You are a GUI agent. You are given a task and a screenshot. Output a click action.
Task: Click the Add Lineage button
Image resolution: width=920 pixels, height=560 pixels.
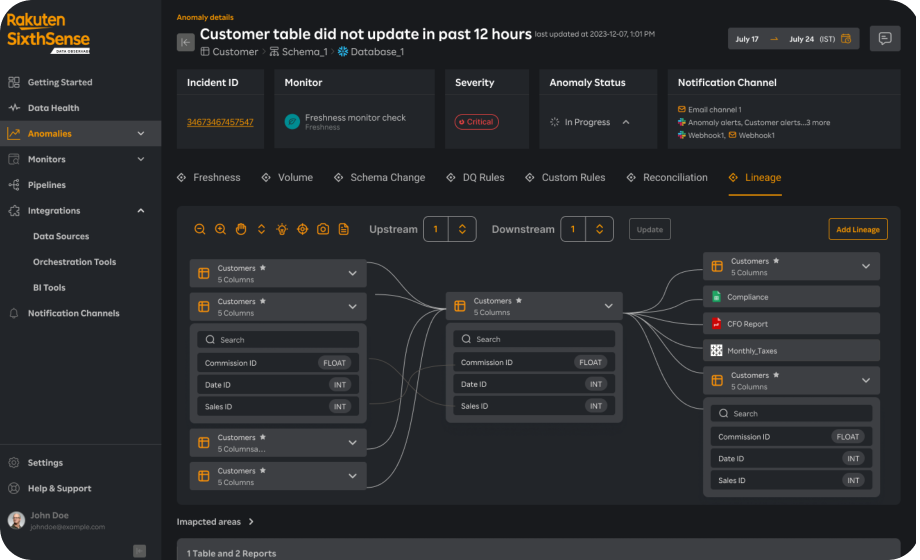pyautogui.click(x=858, y=230)
